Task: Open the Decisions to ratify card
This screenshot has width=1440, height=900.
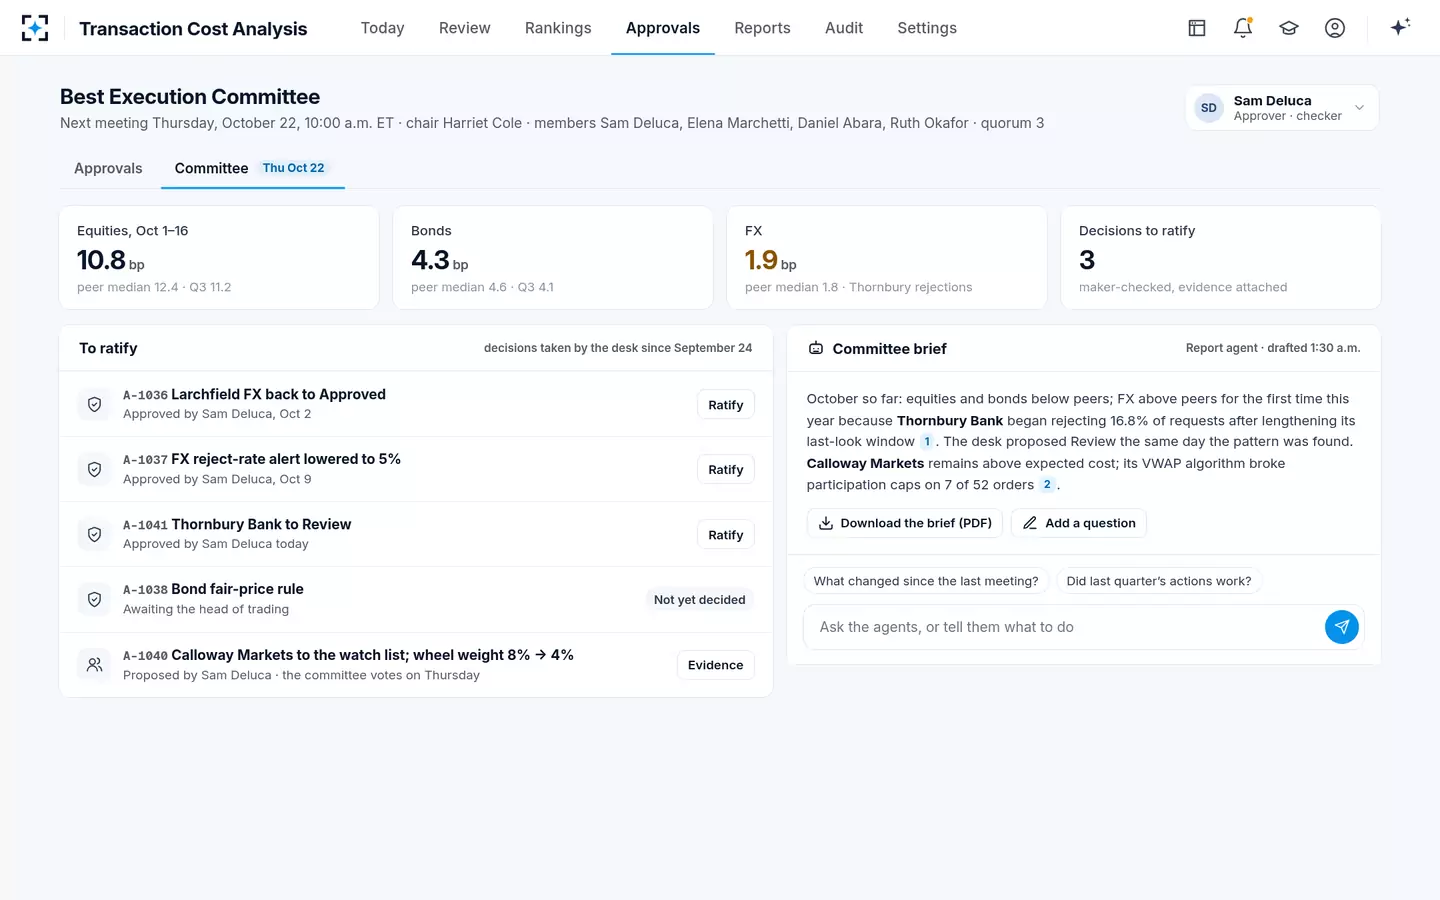Action: [1221, 258]
